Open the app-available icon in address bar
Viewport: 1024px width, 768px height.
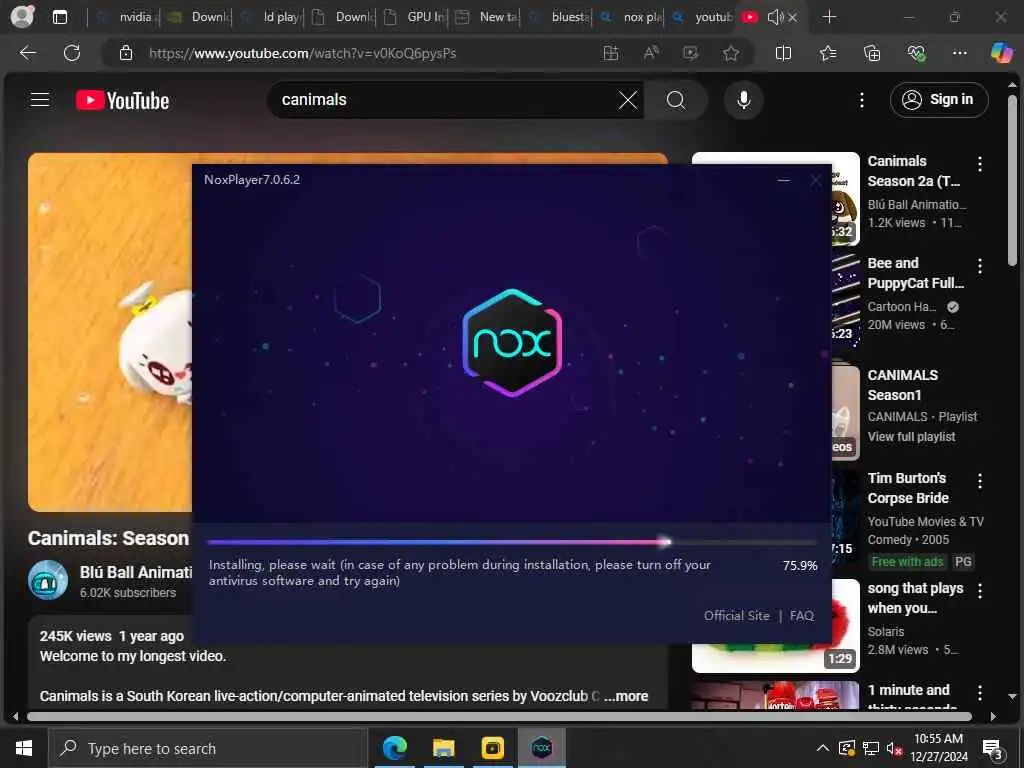pyautogui.click(x=611, y=54)
